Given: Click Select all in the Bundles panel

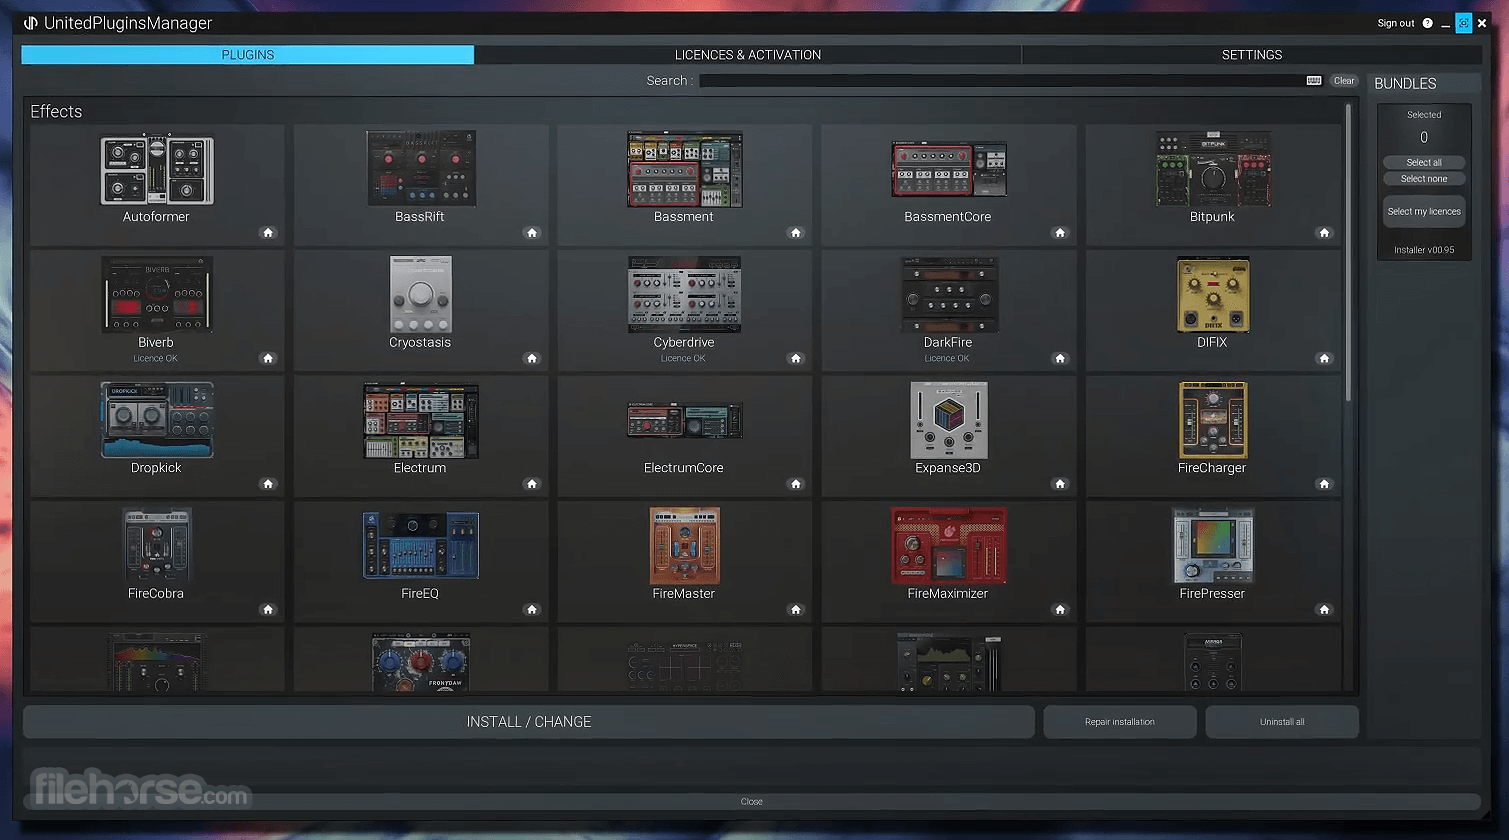Looking at the screenshot, I should [1424, 162].
